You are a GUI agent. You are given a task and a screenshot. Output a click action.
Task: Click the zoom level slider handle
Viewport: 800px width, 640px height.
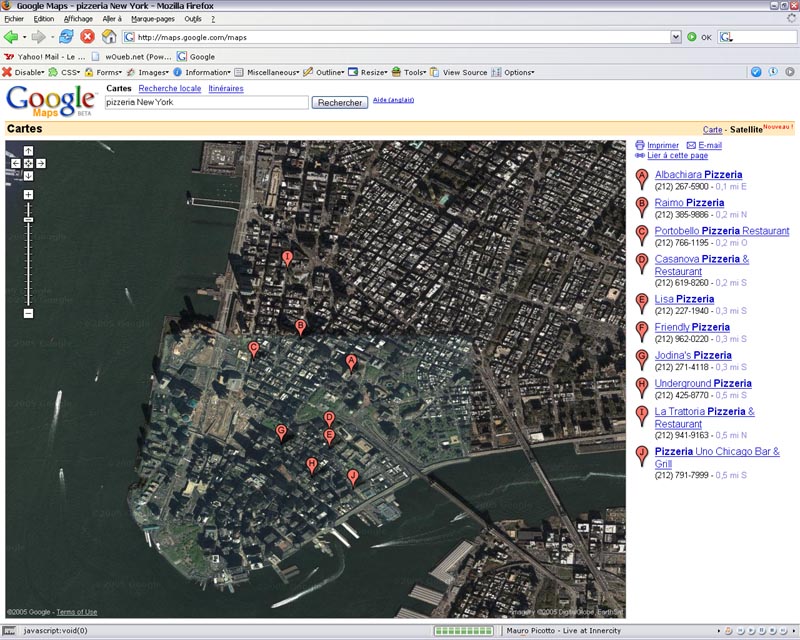click(28, 219)
